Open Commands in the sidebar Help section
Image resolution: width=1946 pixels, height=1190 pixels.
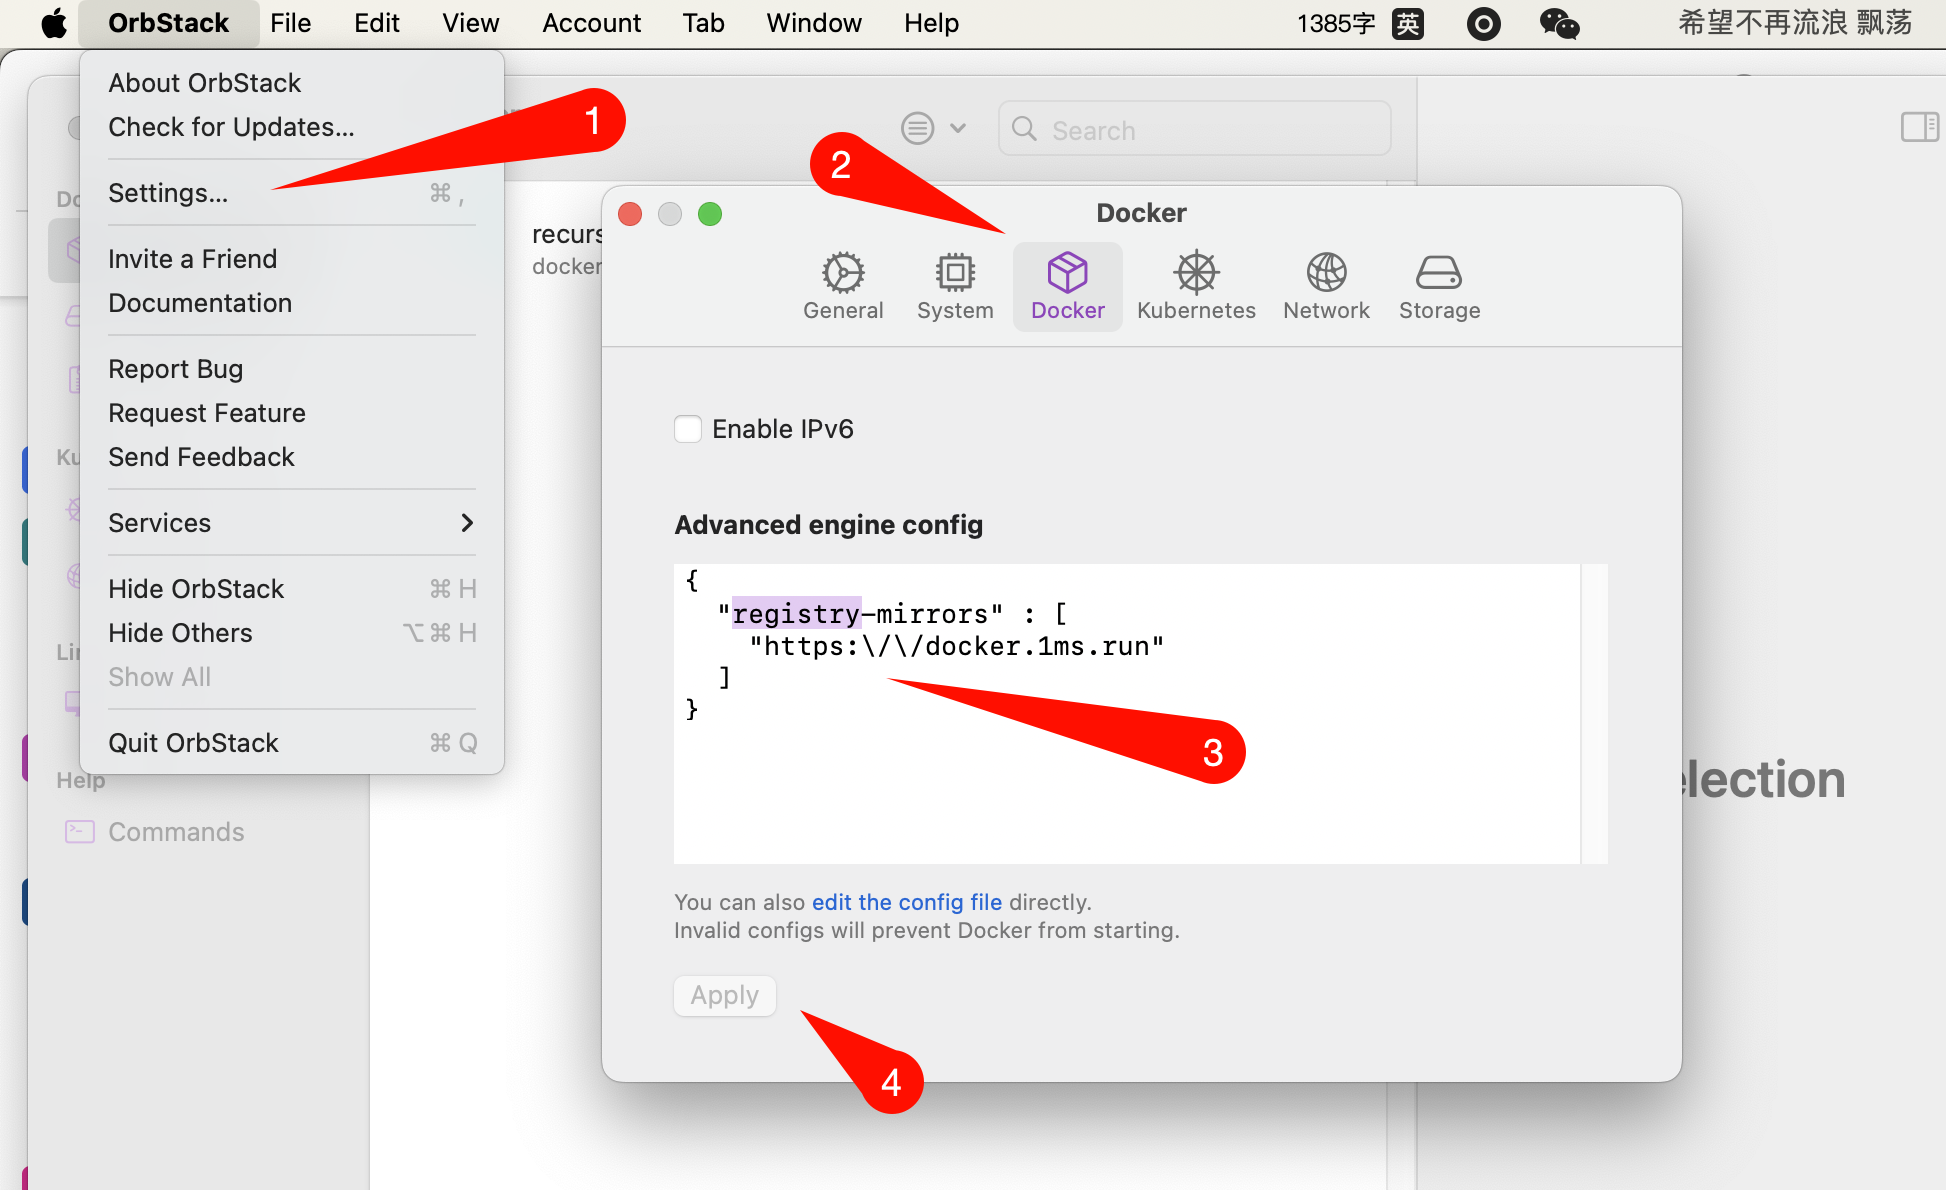(176, 832)
